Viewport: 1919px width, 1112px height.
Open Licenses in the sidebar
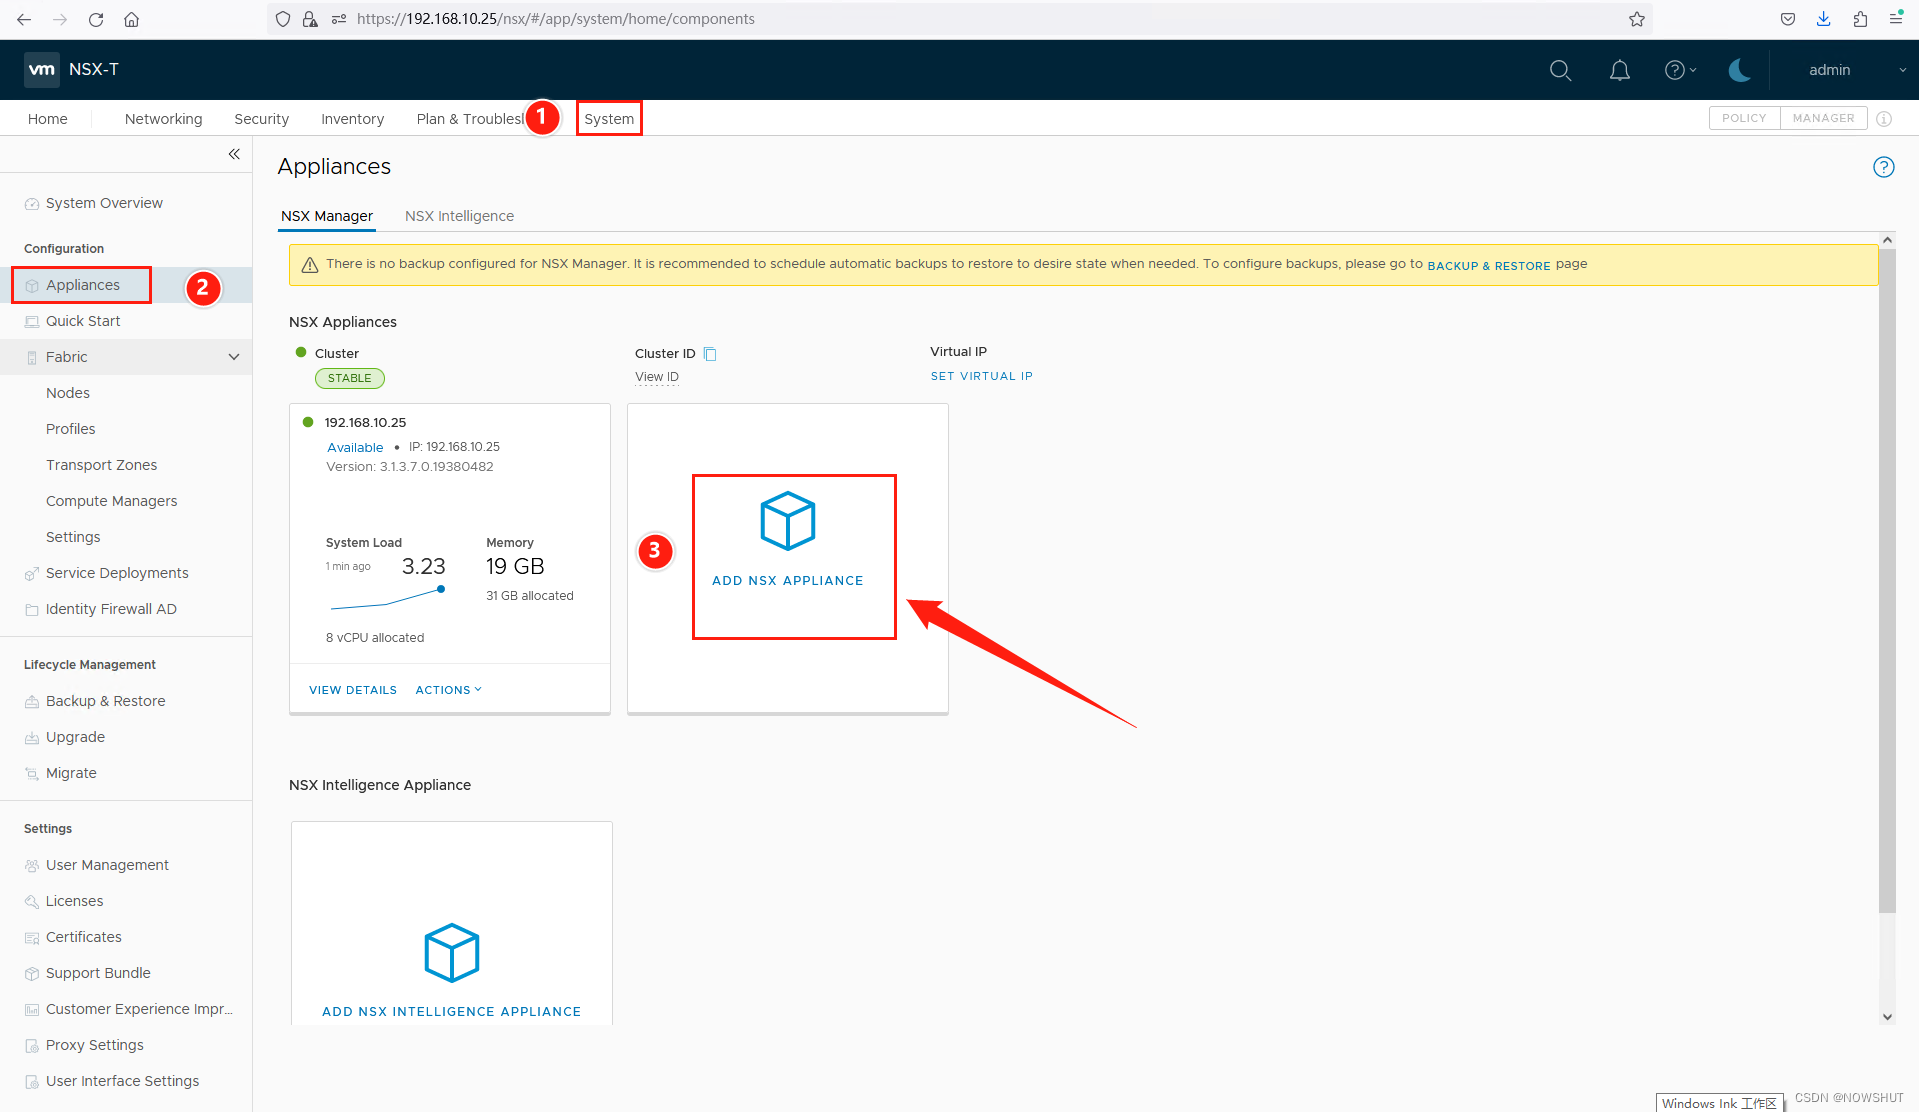click(x=75, y=901)
